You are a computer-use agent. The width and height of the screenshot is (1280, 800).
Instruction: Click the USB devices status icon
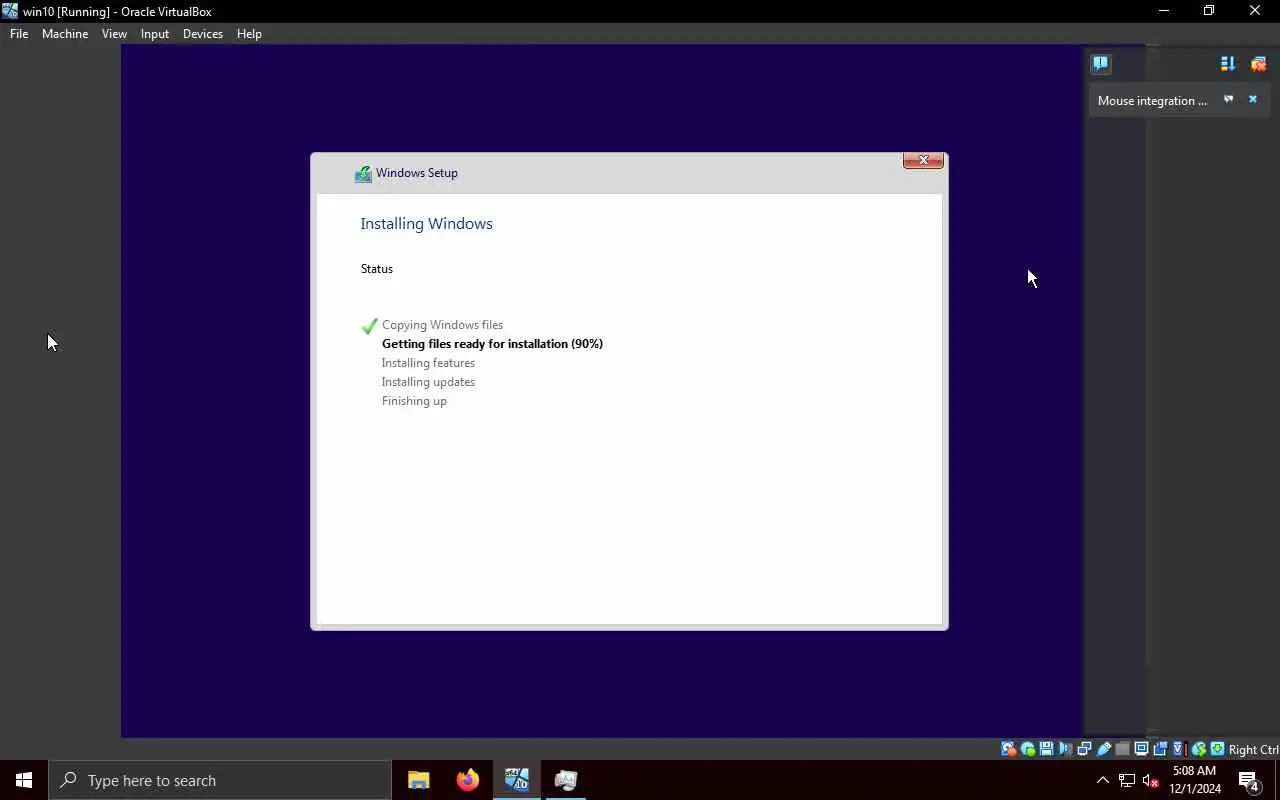pyautogui.click(x=1103, y=749)
